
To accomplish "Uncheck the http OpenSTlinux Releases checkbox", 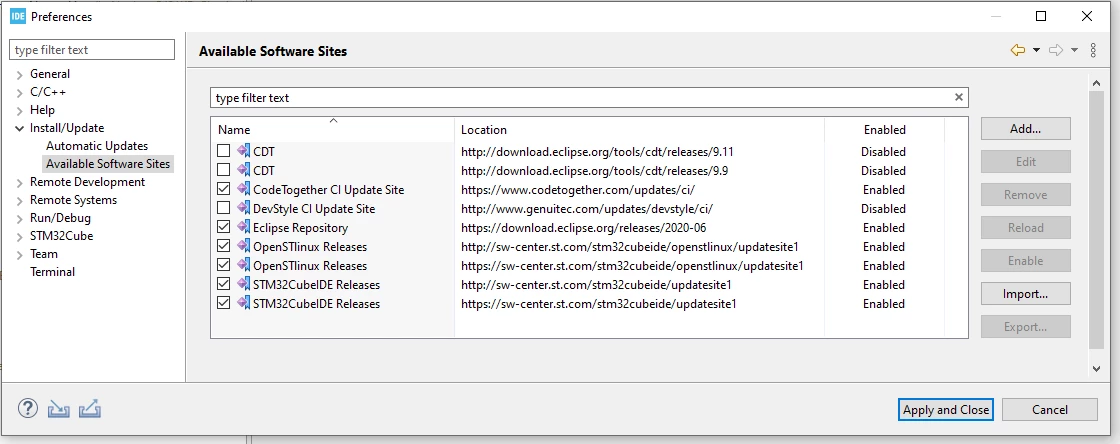I will pyautogui.click(x=224, y=246).
